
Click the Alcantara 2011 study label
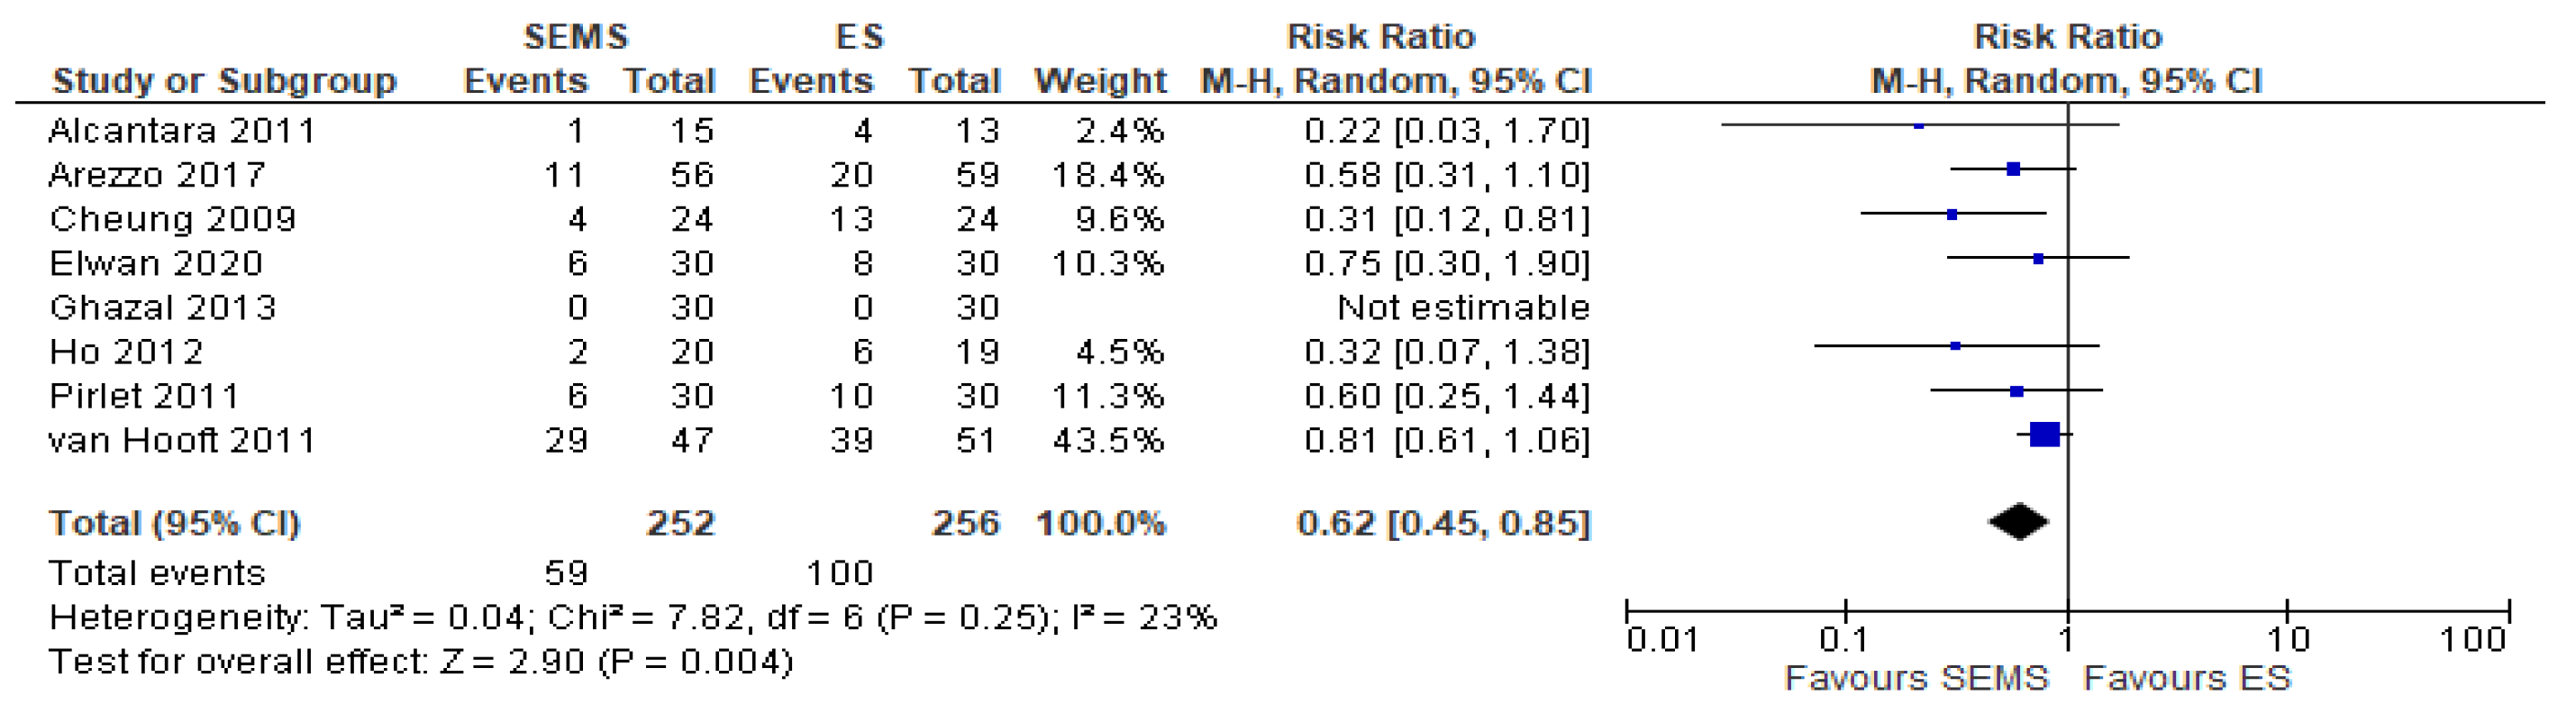pyautogui.click(x=182, y=131)
